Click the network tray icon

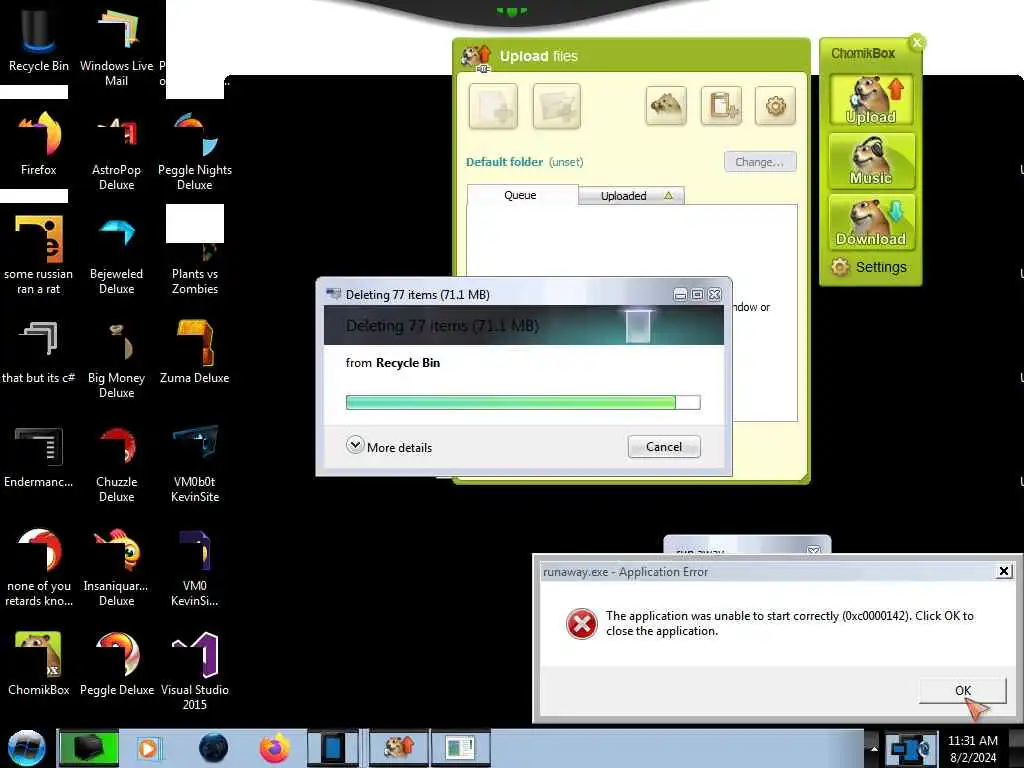click(x=908, y=750)
